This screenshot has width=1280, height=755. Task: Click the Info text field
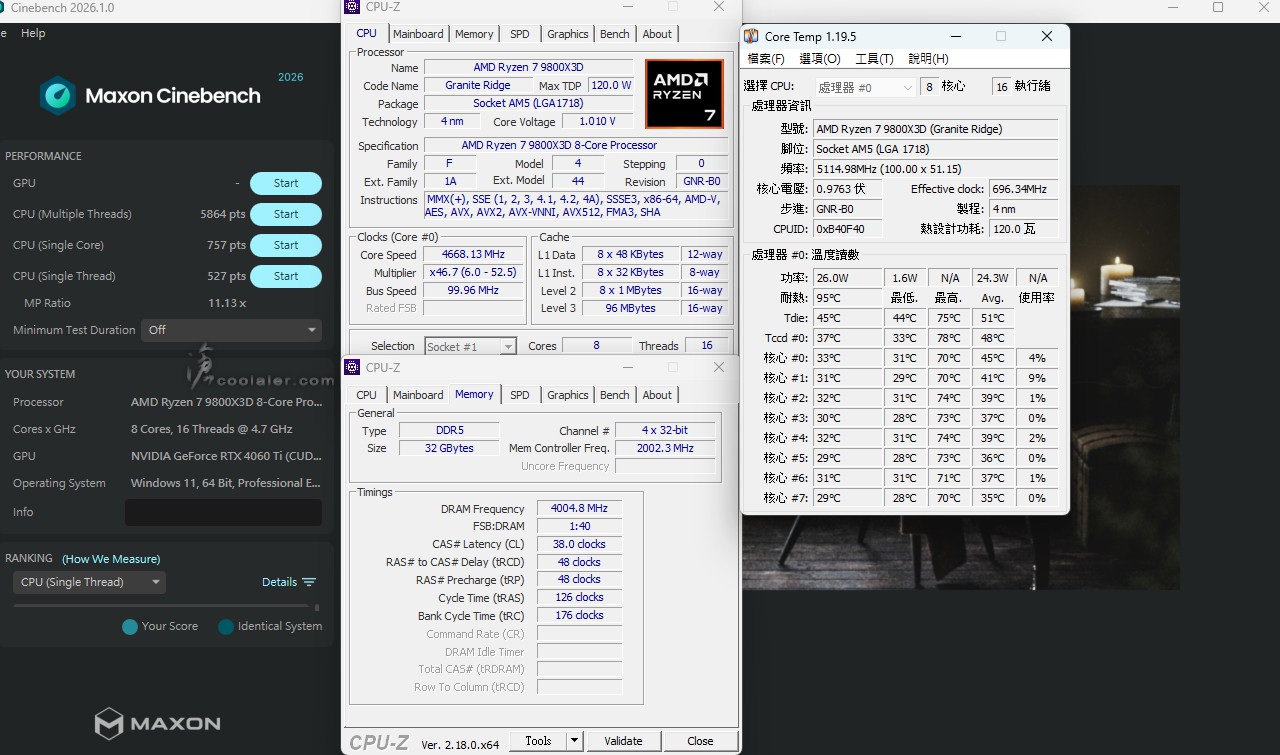point(223,512)
